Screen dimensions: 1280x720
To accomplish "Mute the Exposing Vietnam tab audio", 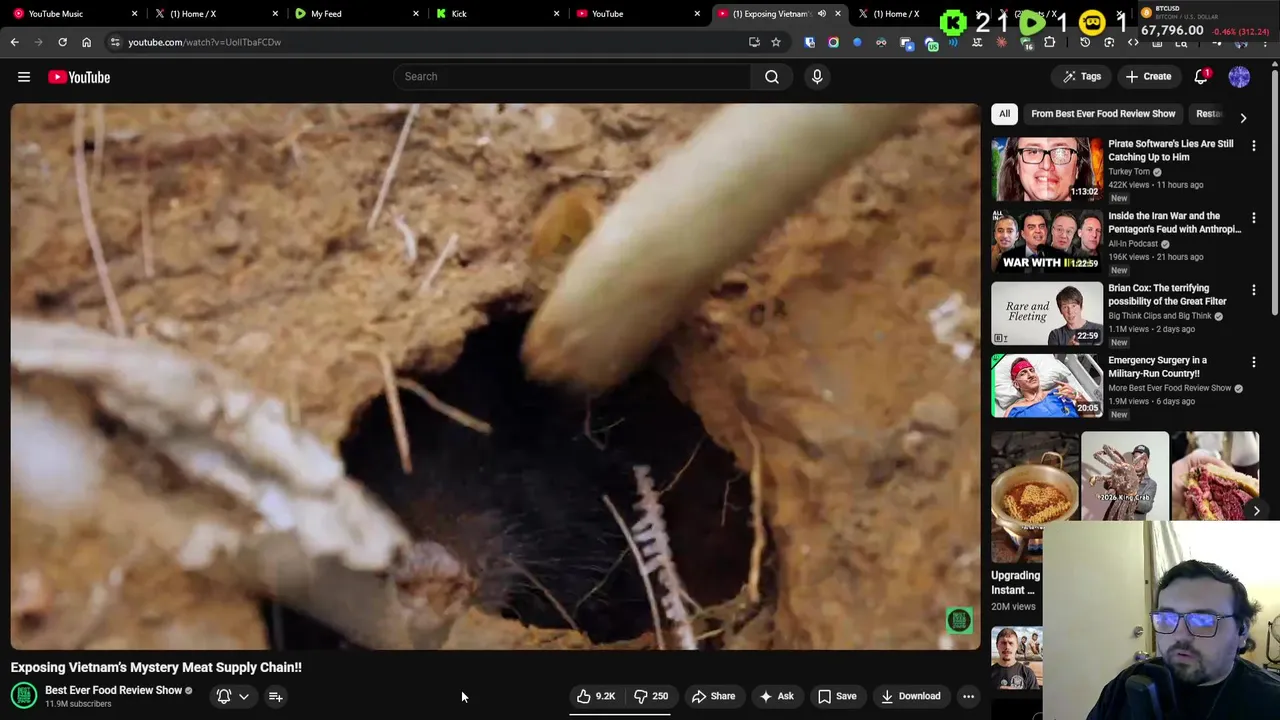I will [821, 14].
